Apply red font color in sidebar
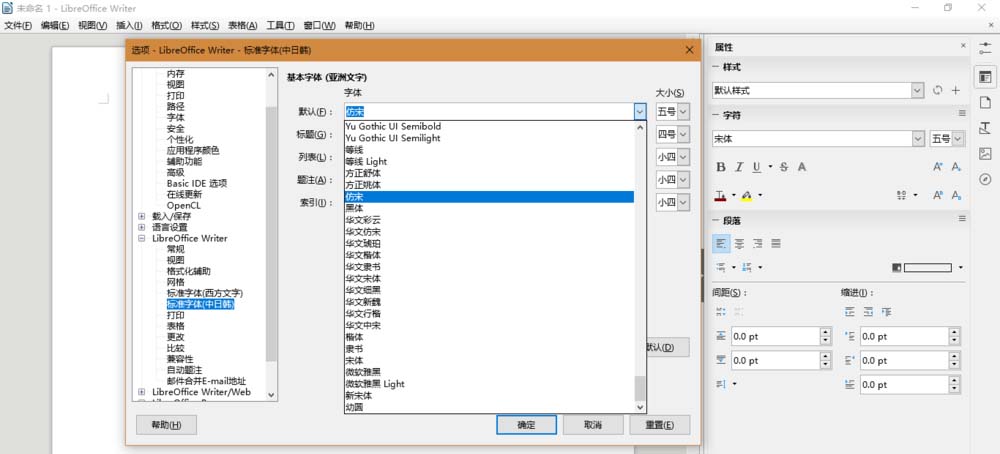This screenshot has width=1000, height=454. (x=721, y=194)
